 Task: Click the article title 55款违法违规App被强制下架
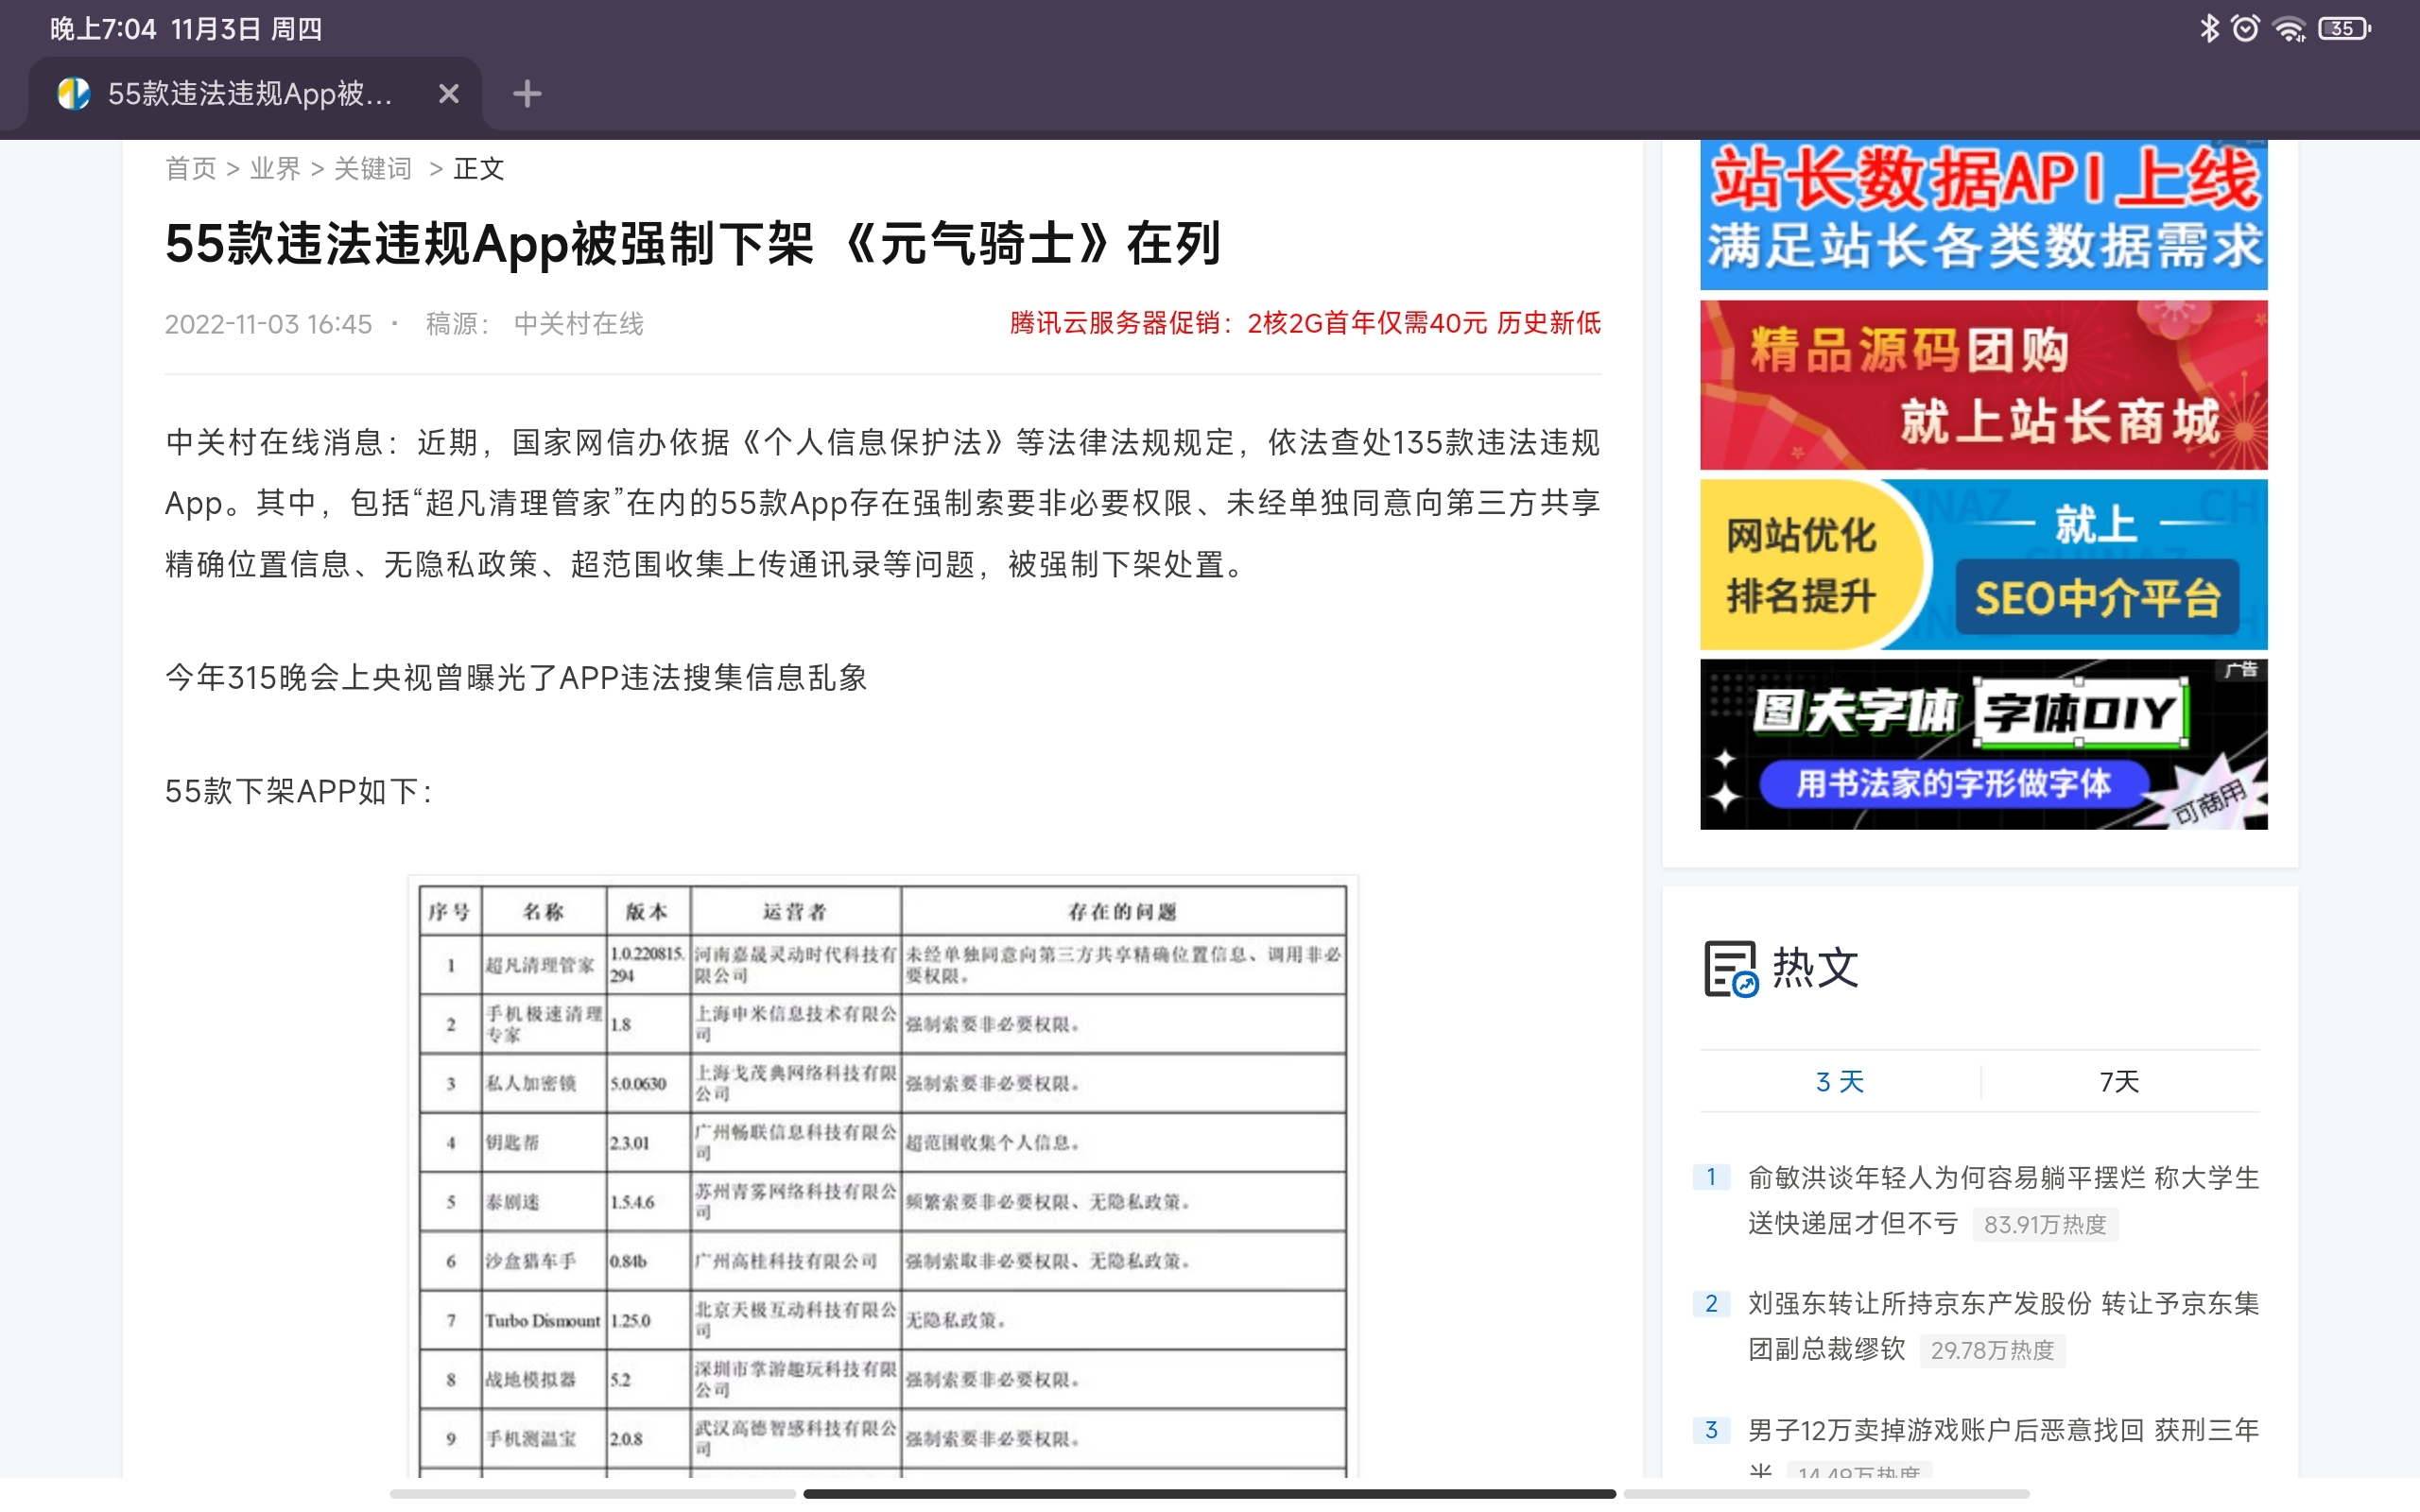pyautogui.click(x=692, y=244)
